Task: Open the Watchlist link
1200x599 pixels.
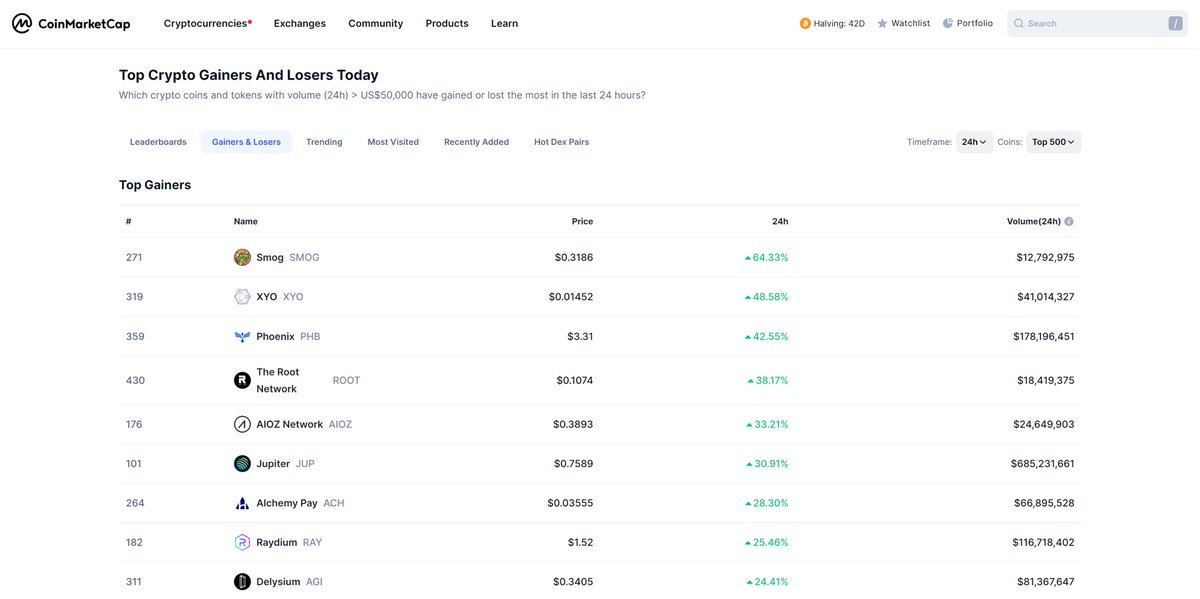Action: point(903,23)
